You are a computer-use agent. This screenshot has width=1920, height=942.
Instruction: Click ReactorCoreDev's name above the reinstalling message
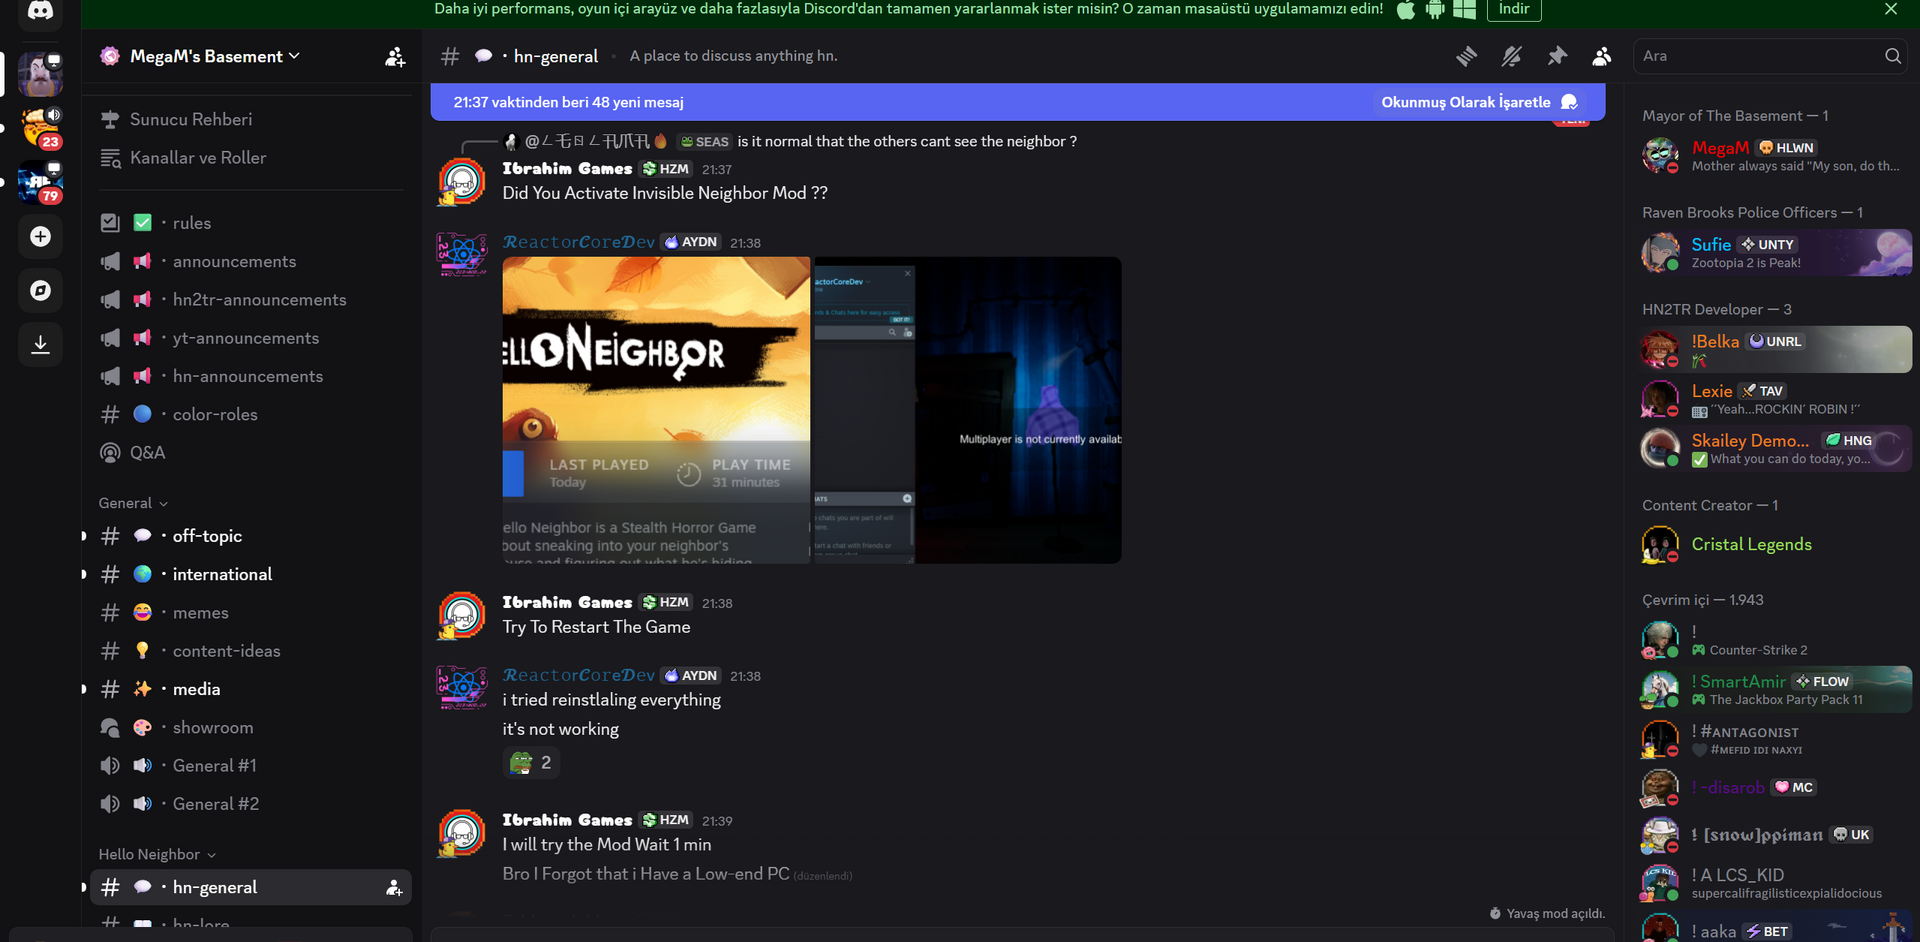click(579, 676)
